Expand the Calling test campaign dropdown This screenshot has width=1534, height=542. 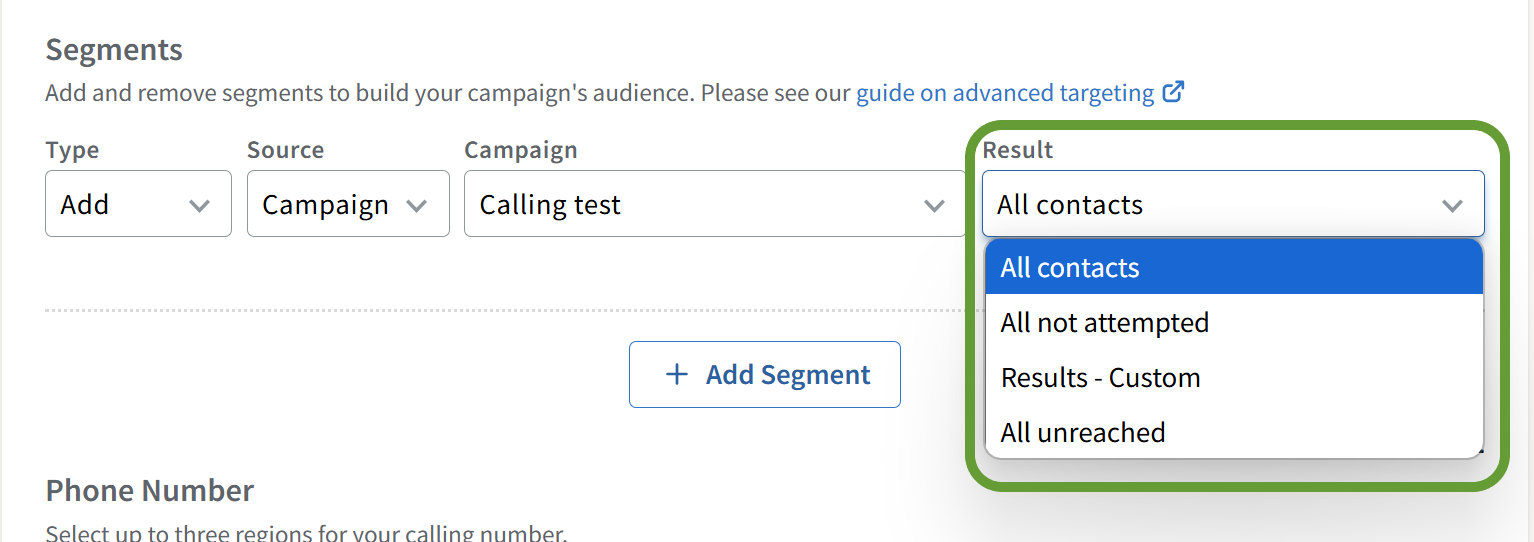pos(714,204)
